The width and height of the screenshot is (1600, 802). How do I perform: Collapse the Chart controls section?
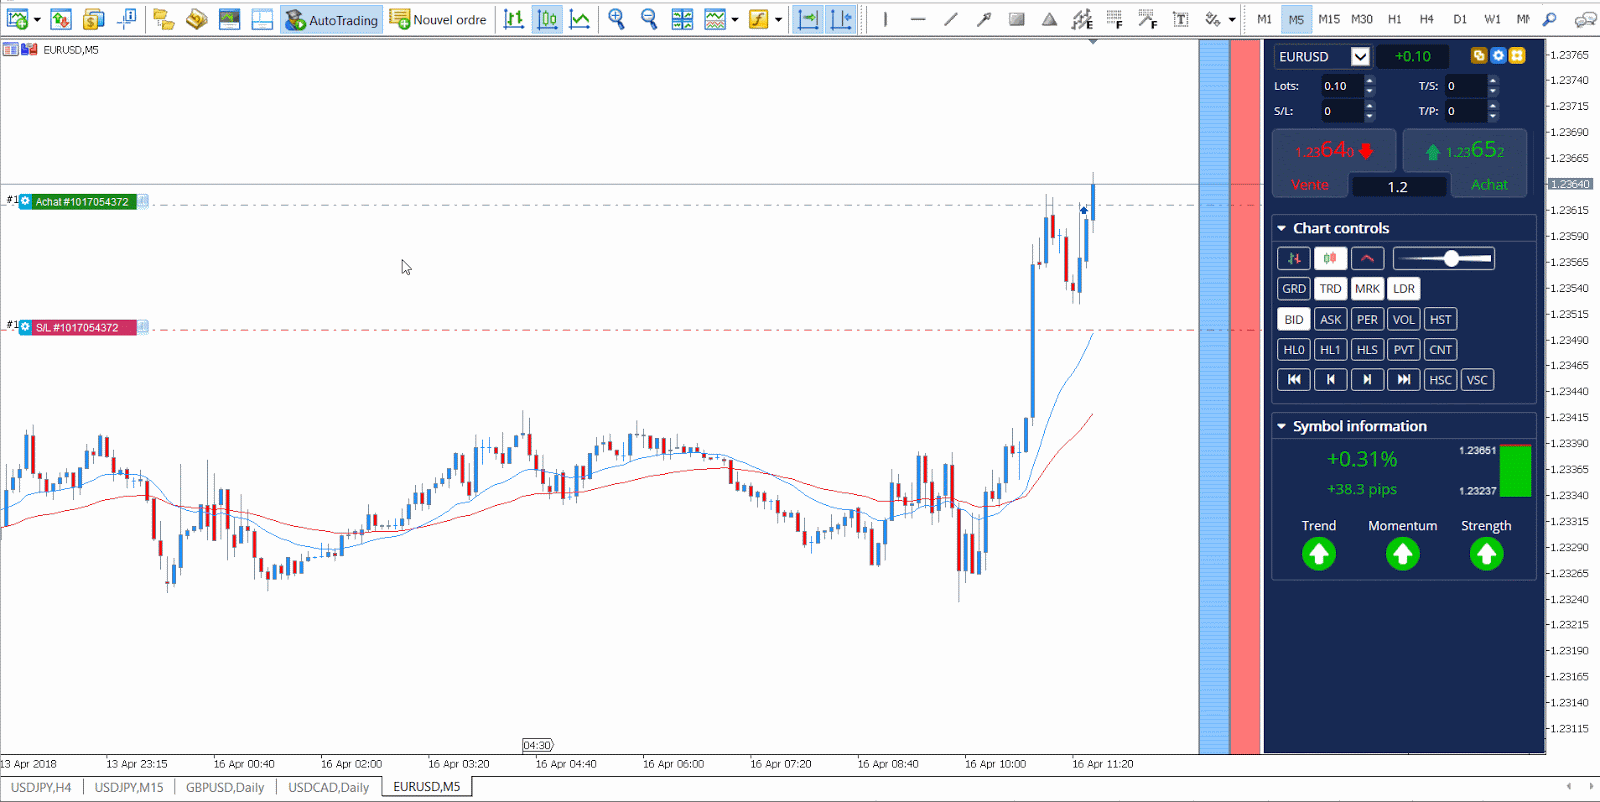[1282, 228]
